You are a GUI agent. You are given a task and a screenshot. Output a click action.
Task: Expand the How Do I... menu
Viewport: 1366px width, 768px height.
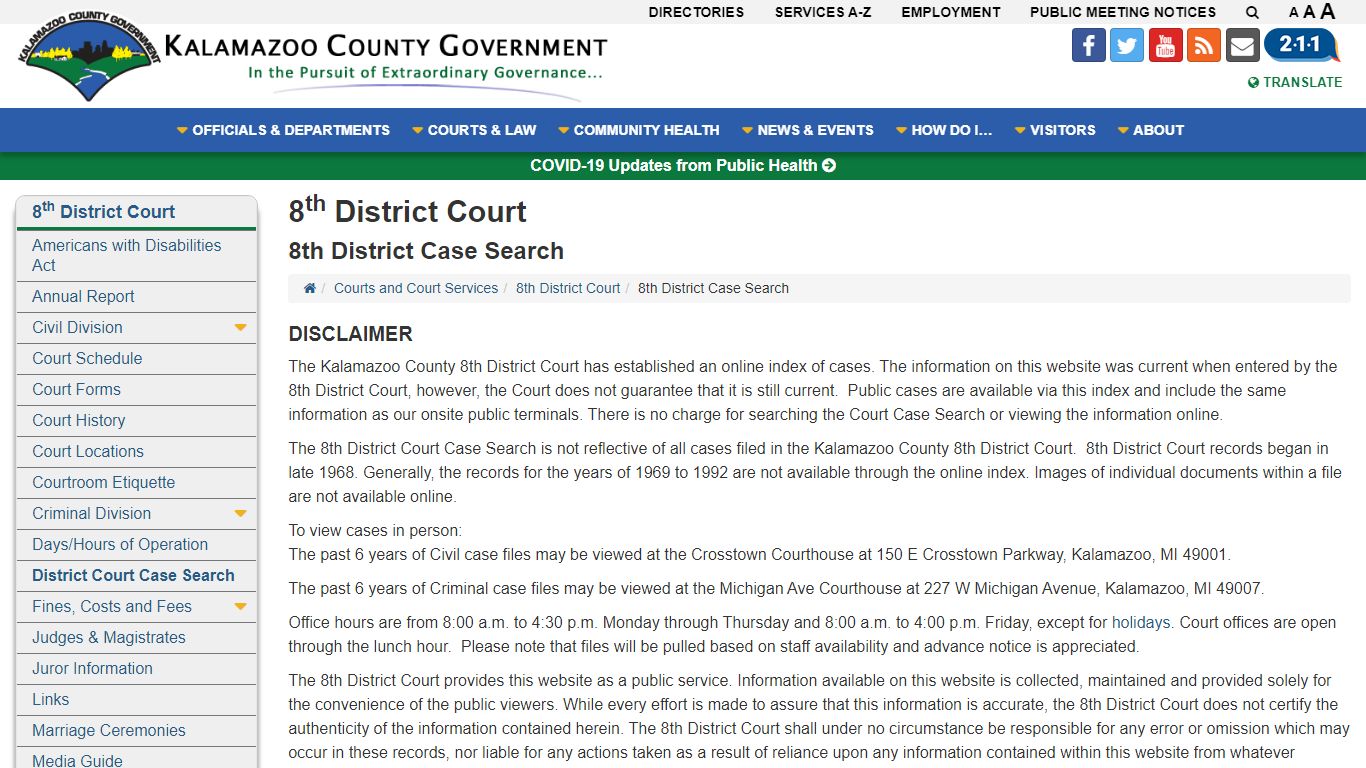pyautogui.click(x=944, y=130)
